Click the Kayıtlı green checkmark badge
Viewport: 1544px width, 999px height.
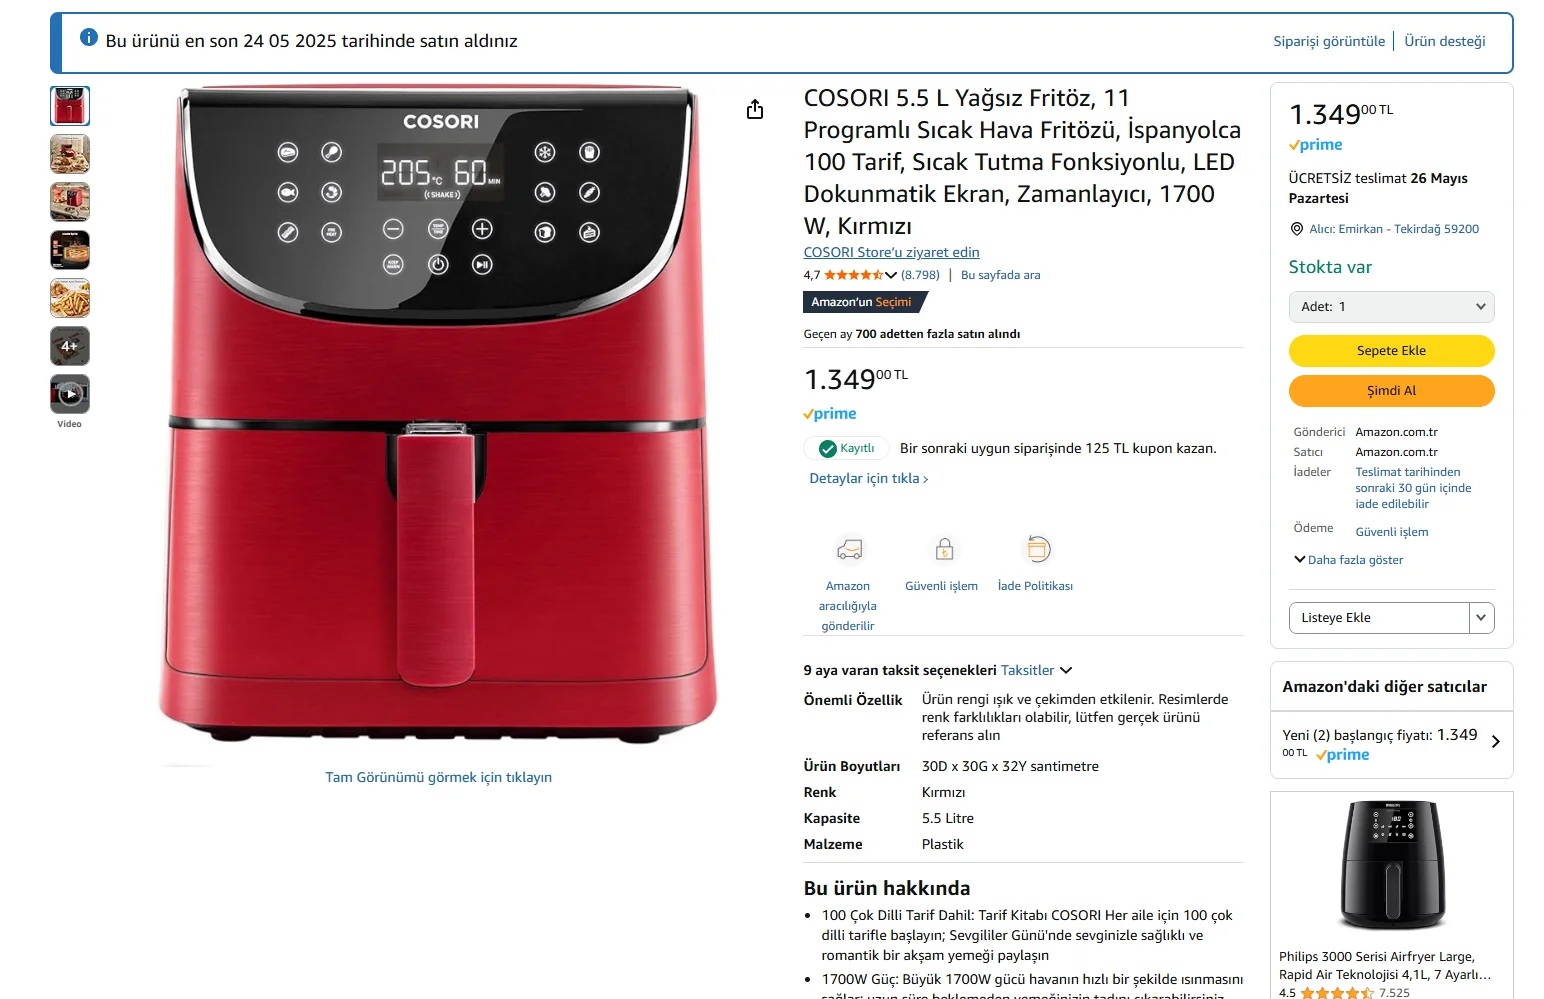pyautogui.click(x=846, y=448)
